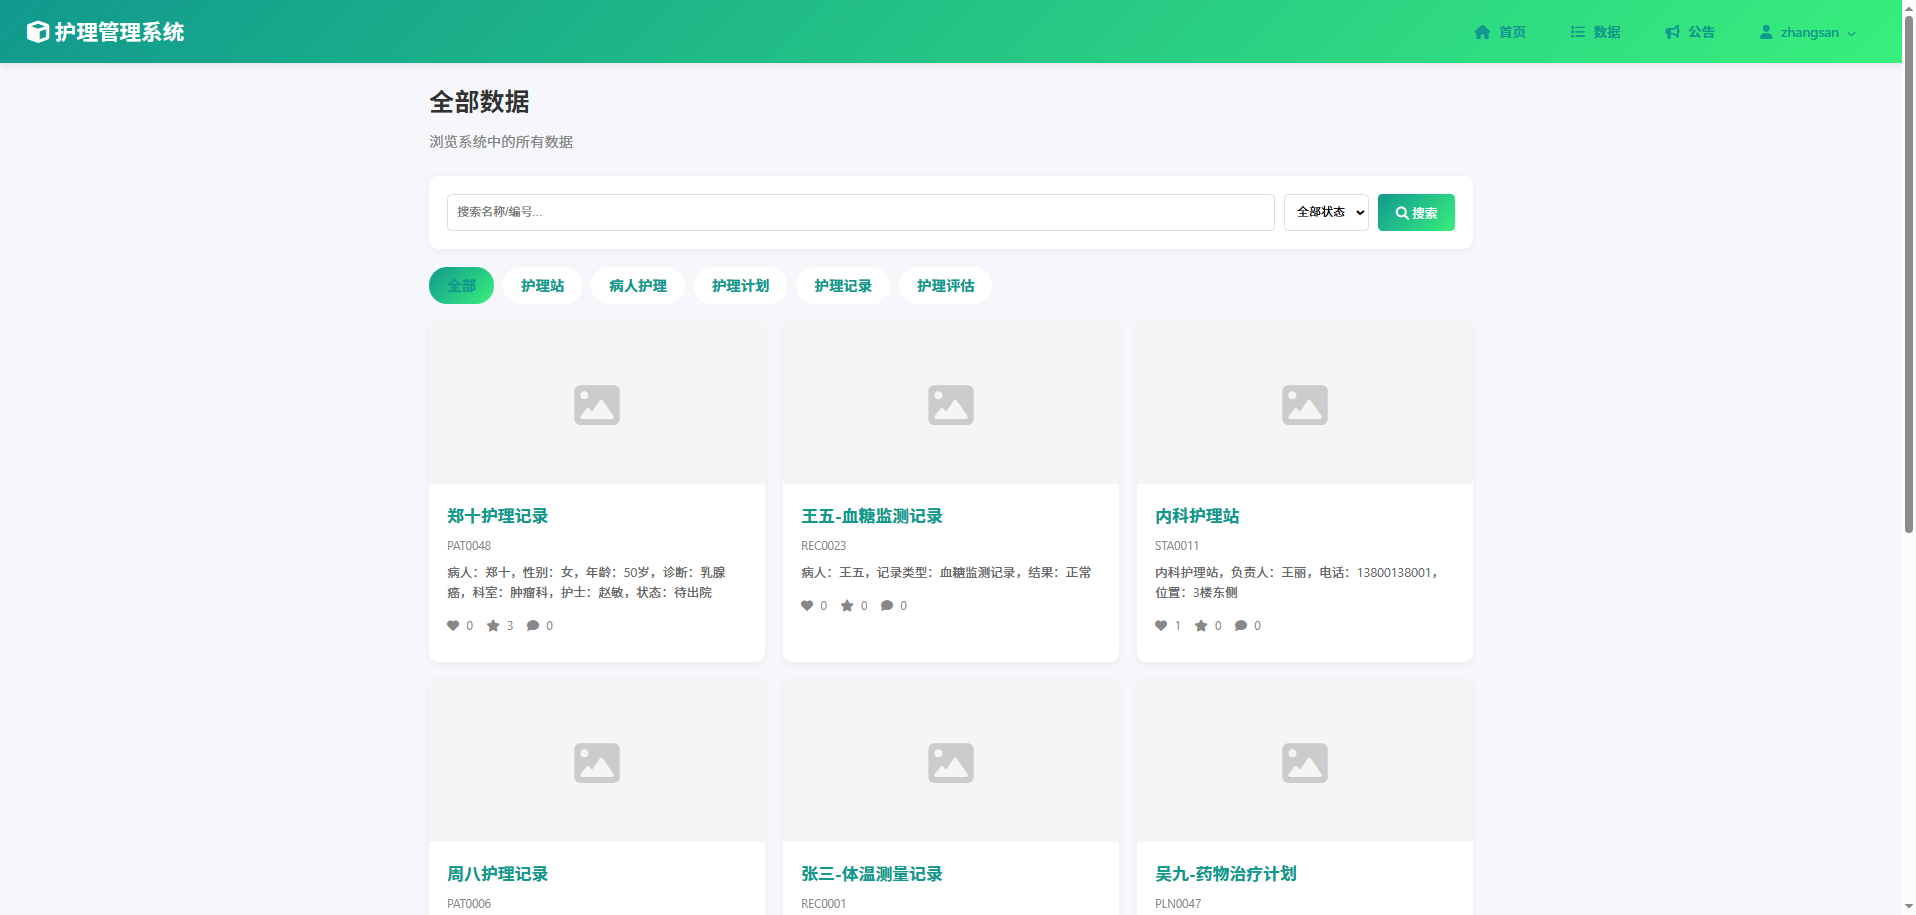Click the comment icon on 郑十护理记录 card
Screen dimensions: 1916x915
click(x=533, y=626)
